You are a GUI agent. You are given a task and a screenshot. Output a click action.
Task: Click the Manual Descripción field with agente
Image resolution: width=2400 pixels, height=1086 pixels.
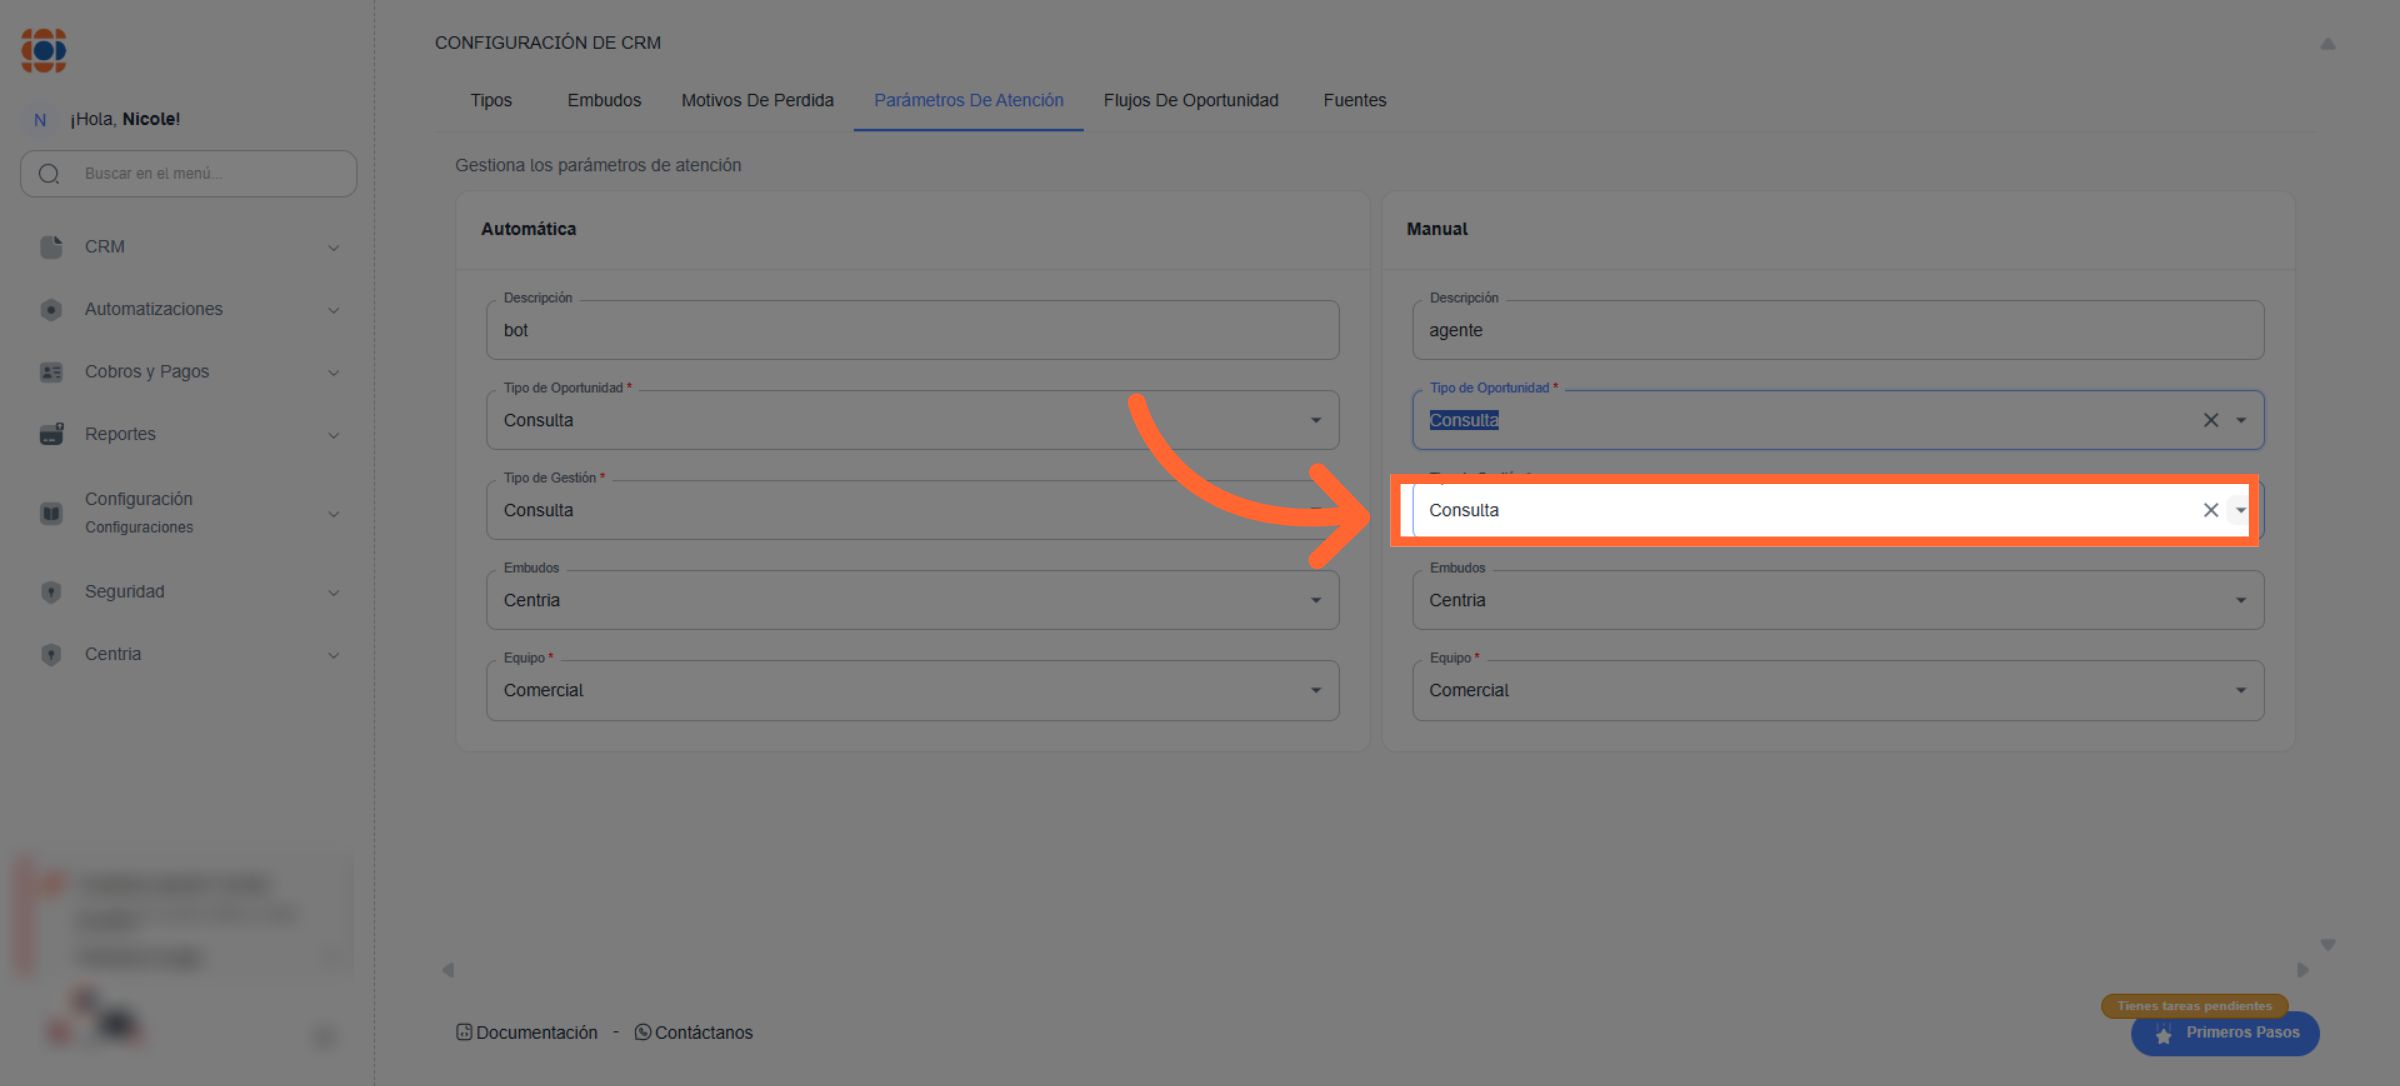pyautogui.click(x=1837, y=330)
